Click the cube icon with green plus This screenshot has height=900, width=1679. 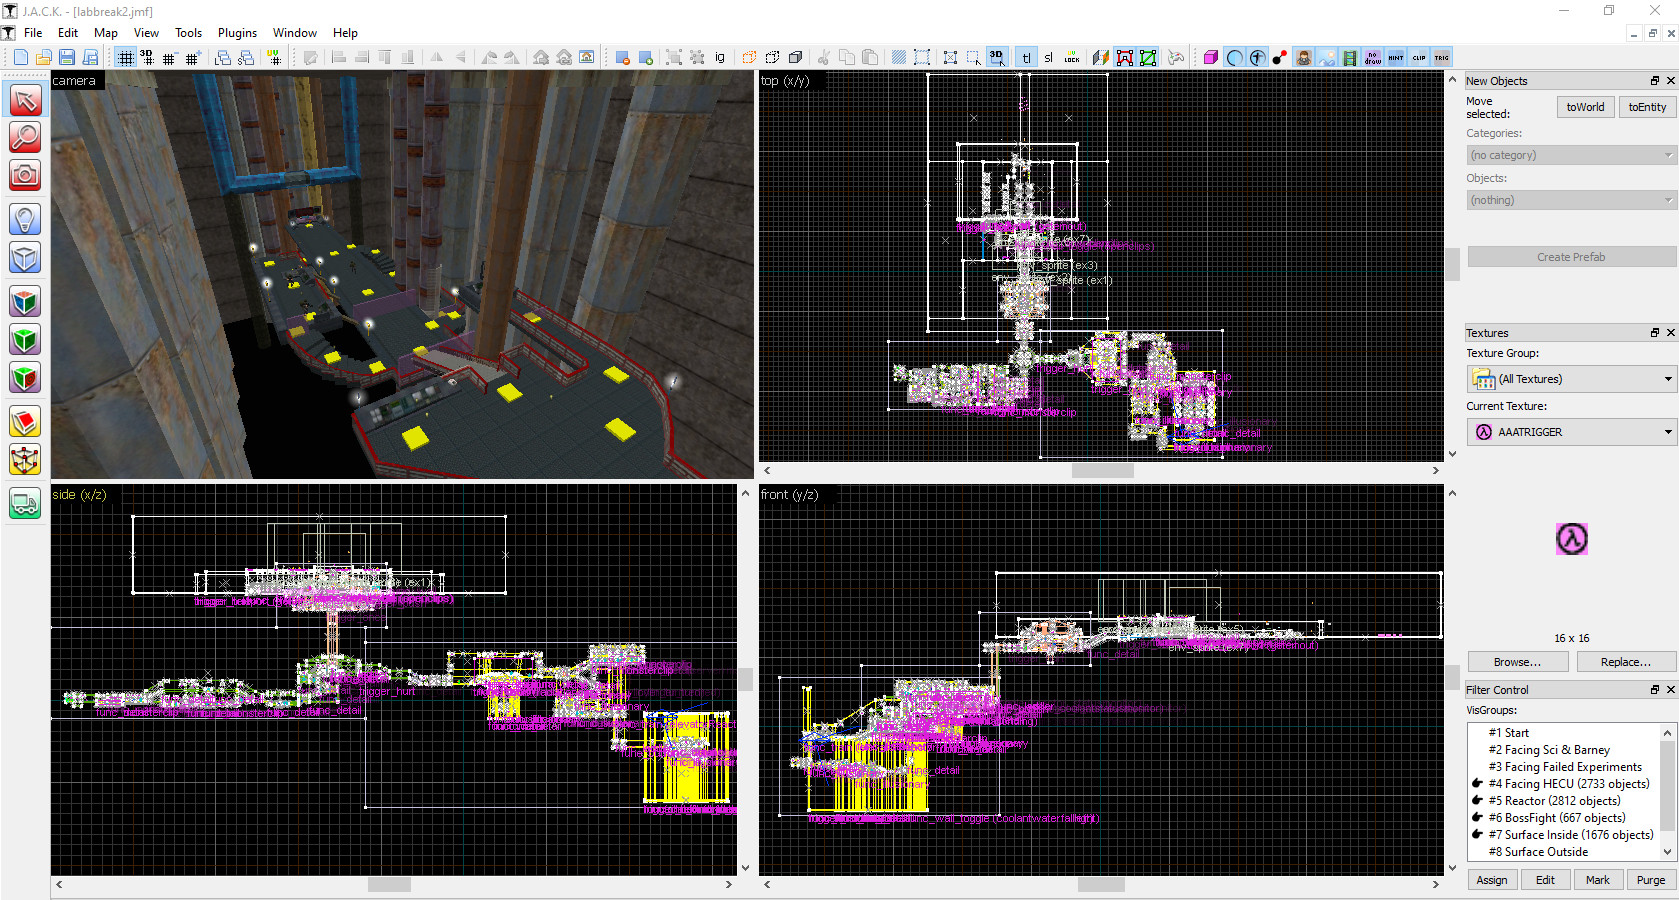pyautogui.click(x=646, y=57)
